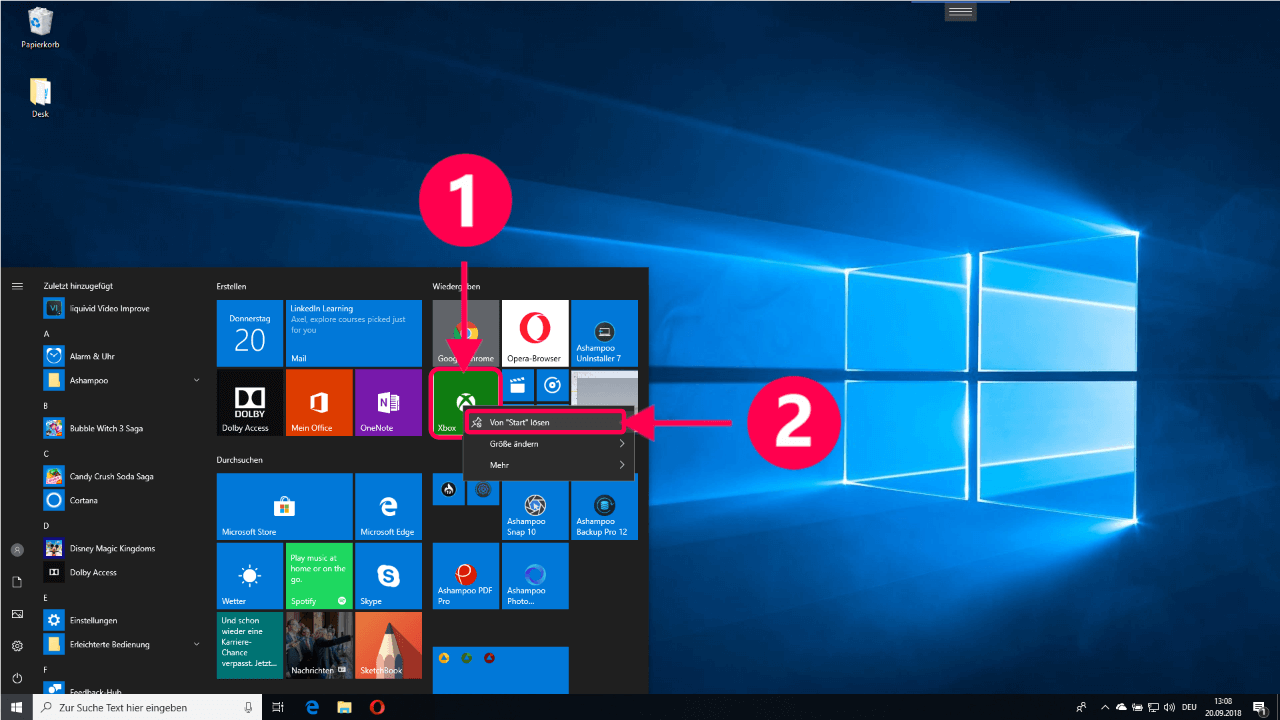Click the Power button in Start rail

pos(17,678)
